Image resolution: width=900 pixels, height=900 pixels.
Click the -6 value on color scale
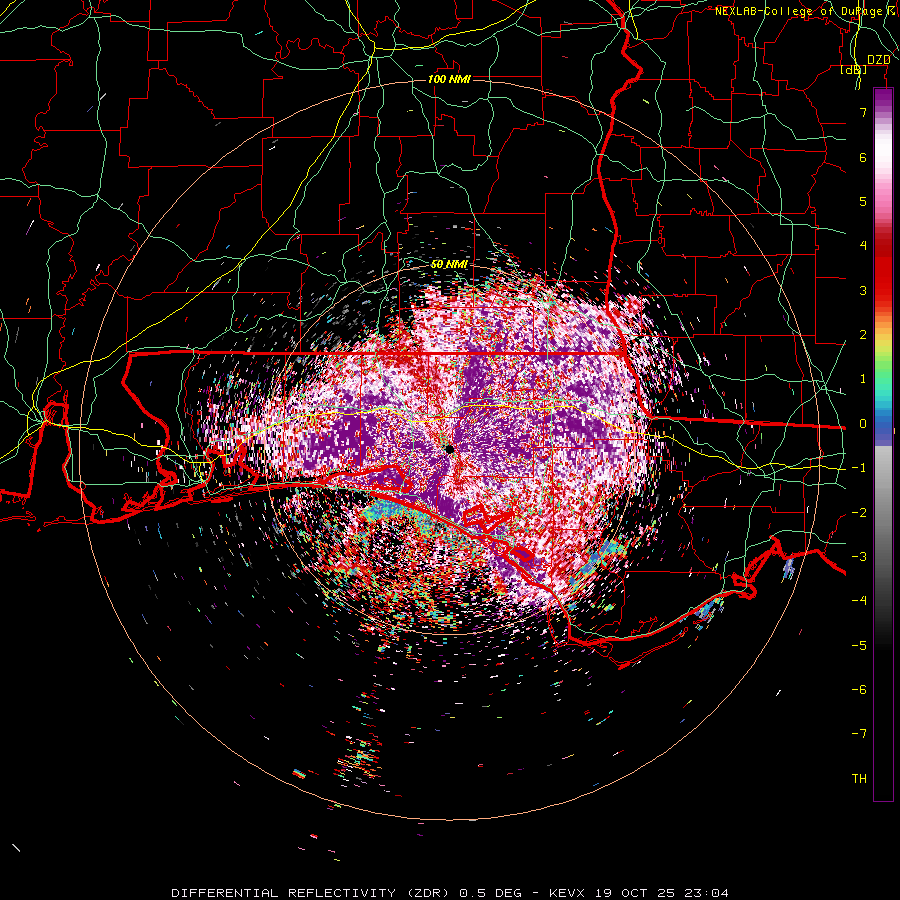click(859, 690)
